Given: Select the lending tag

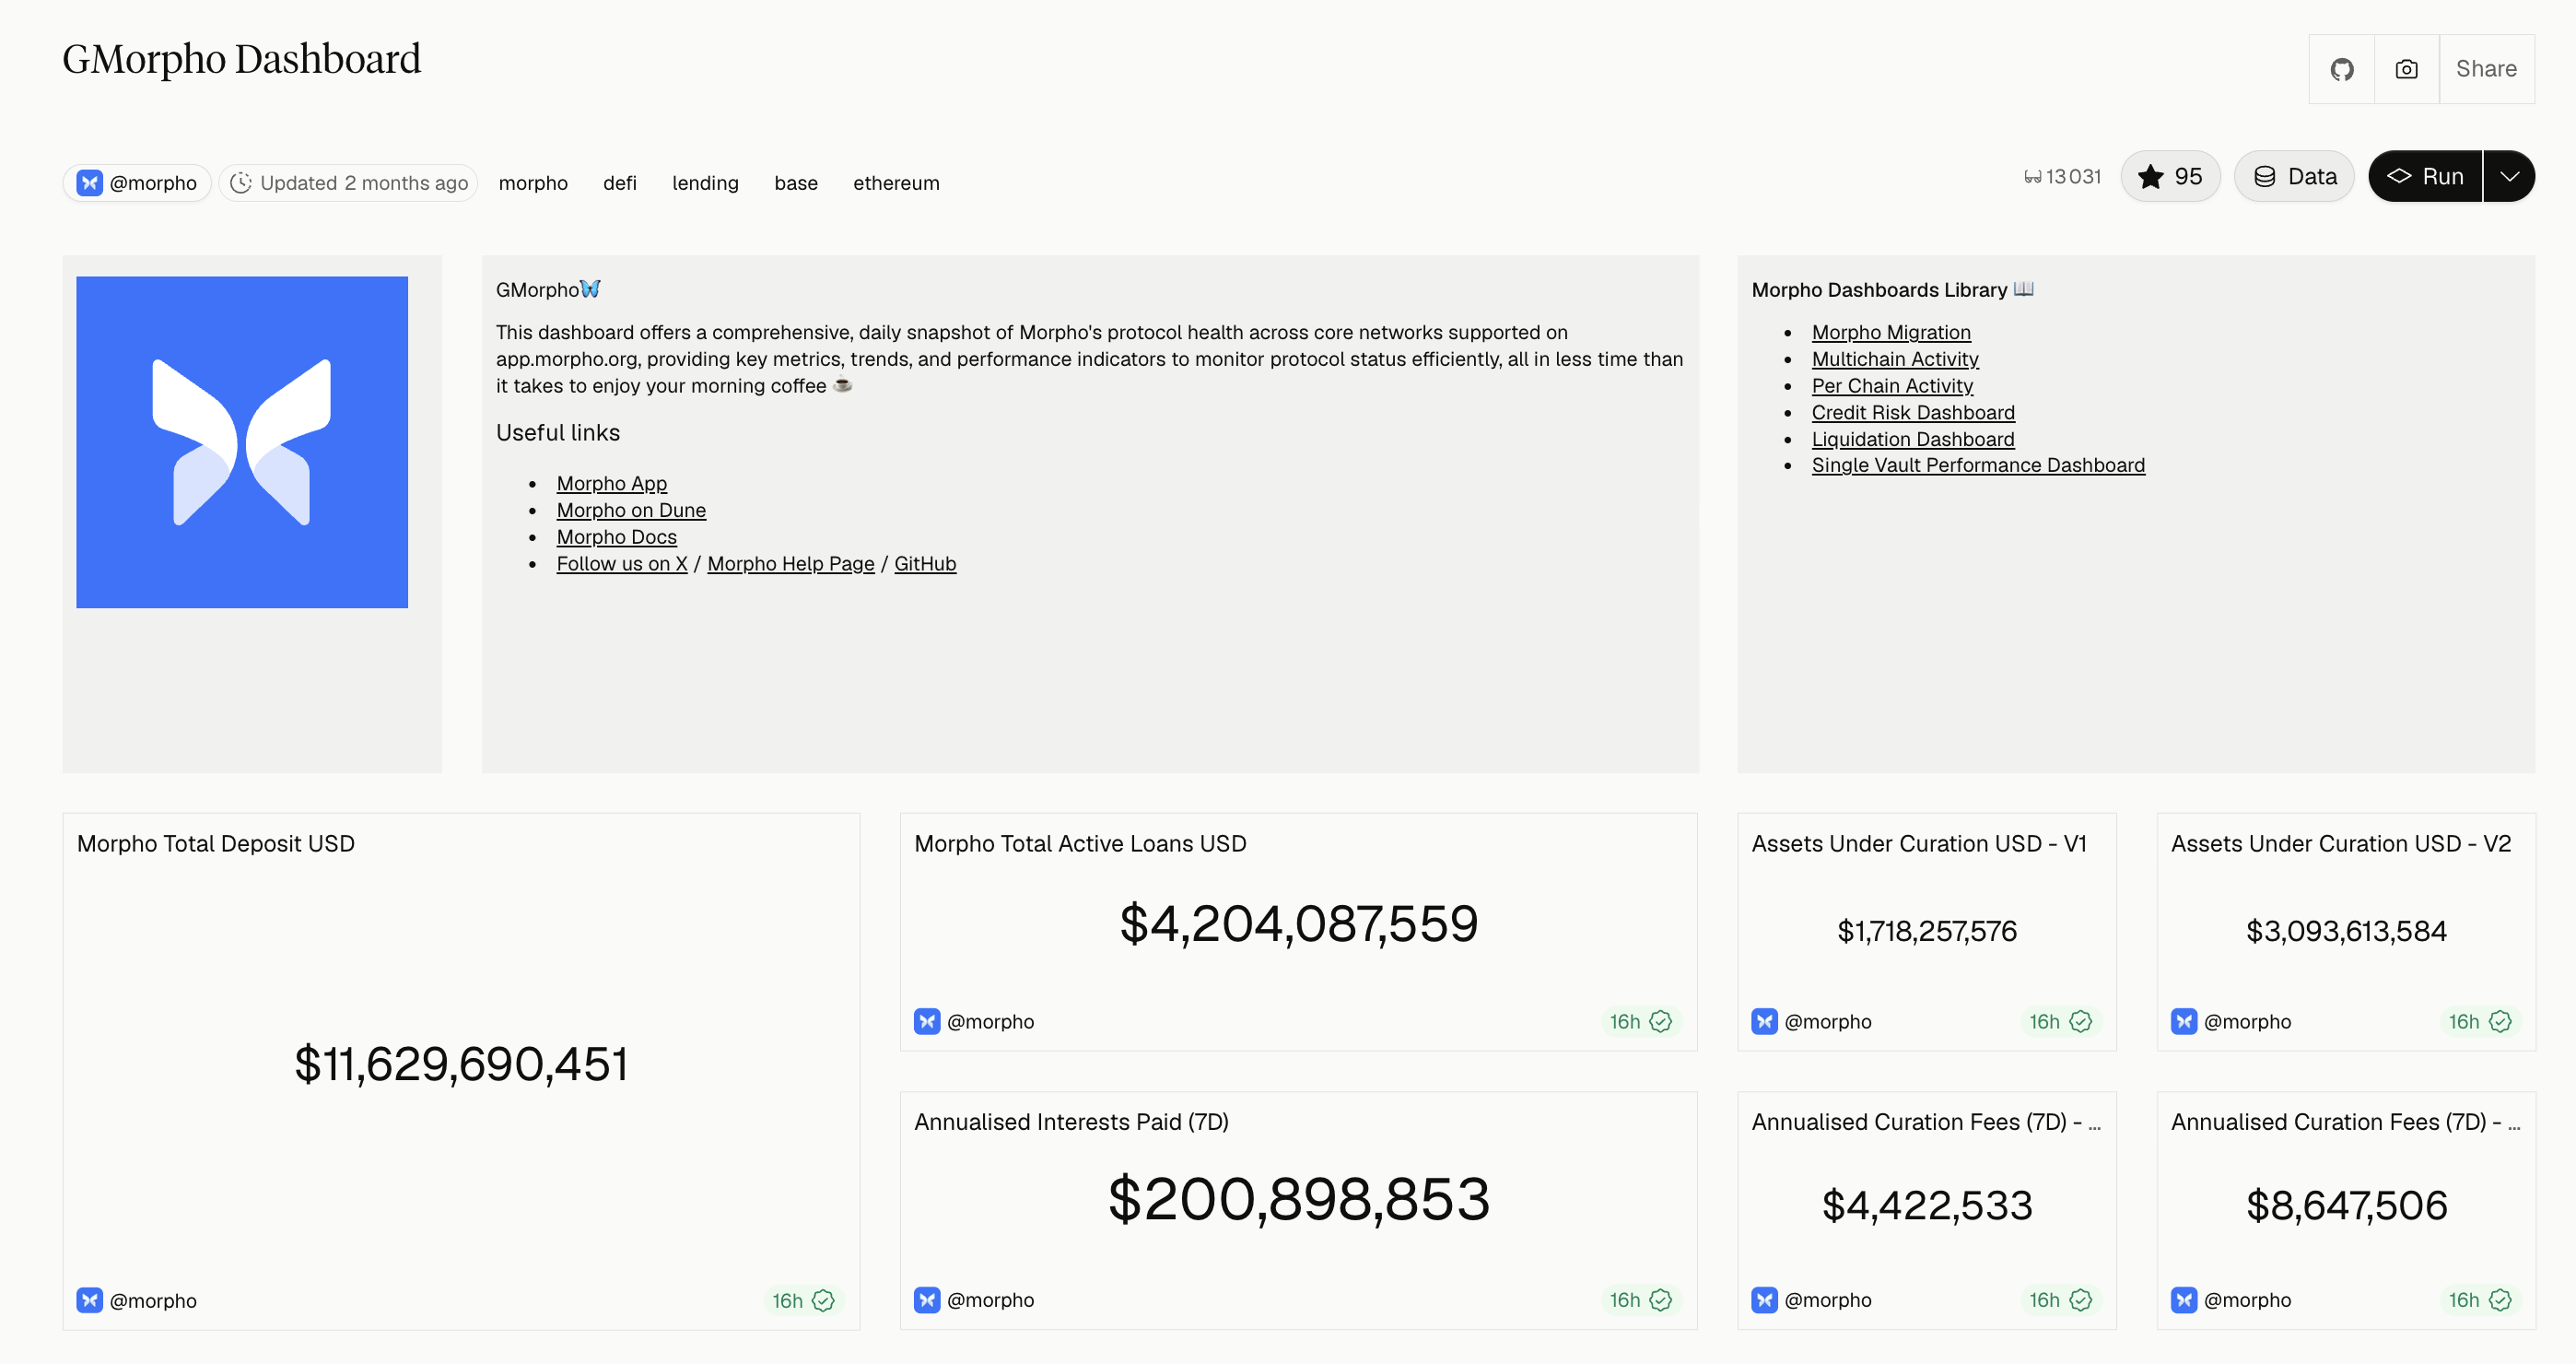Looking at the screenshot, I should 705,183.
